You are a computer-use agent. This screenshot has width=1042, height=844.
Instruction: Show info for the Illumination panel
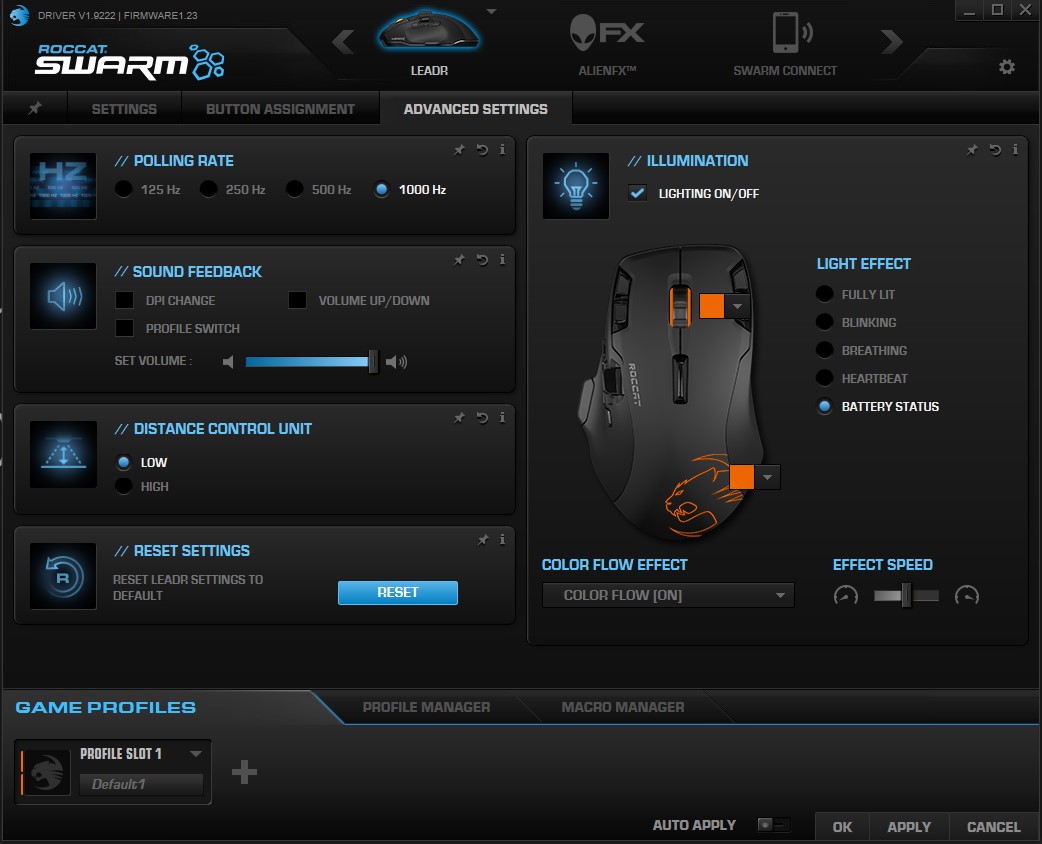(1015, 150)
